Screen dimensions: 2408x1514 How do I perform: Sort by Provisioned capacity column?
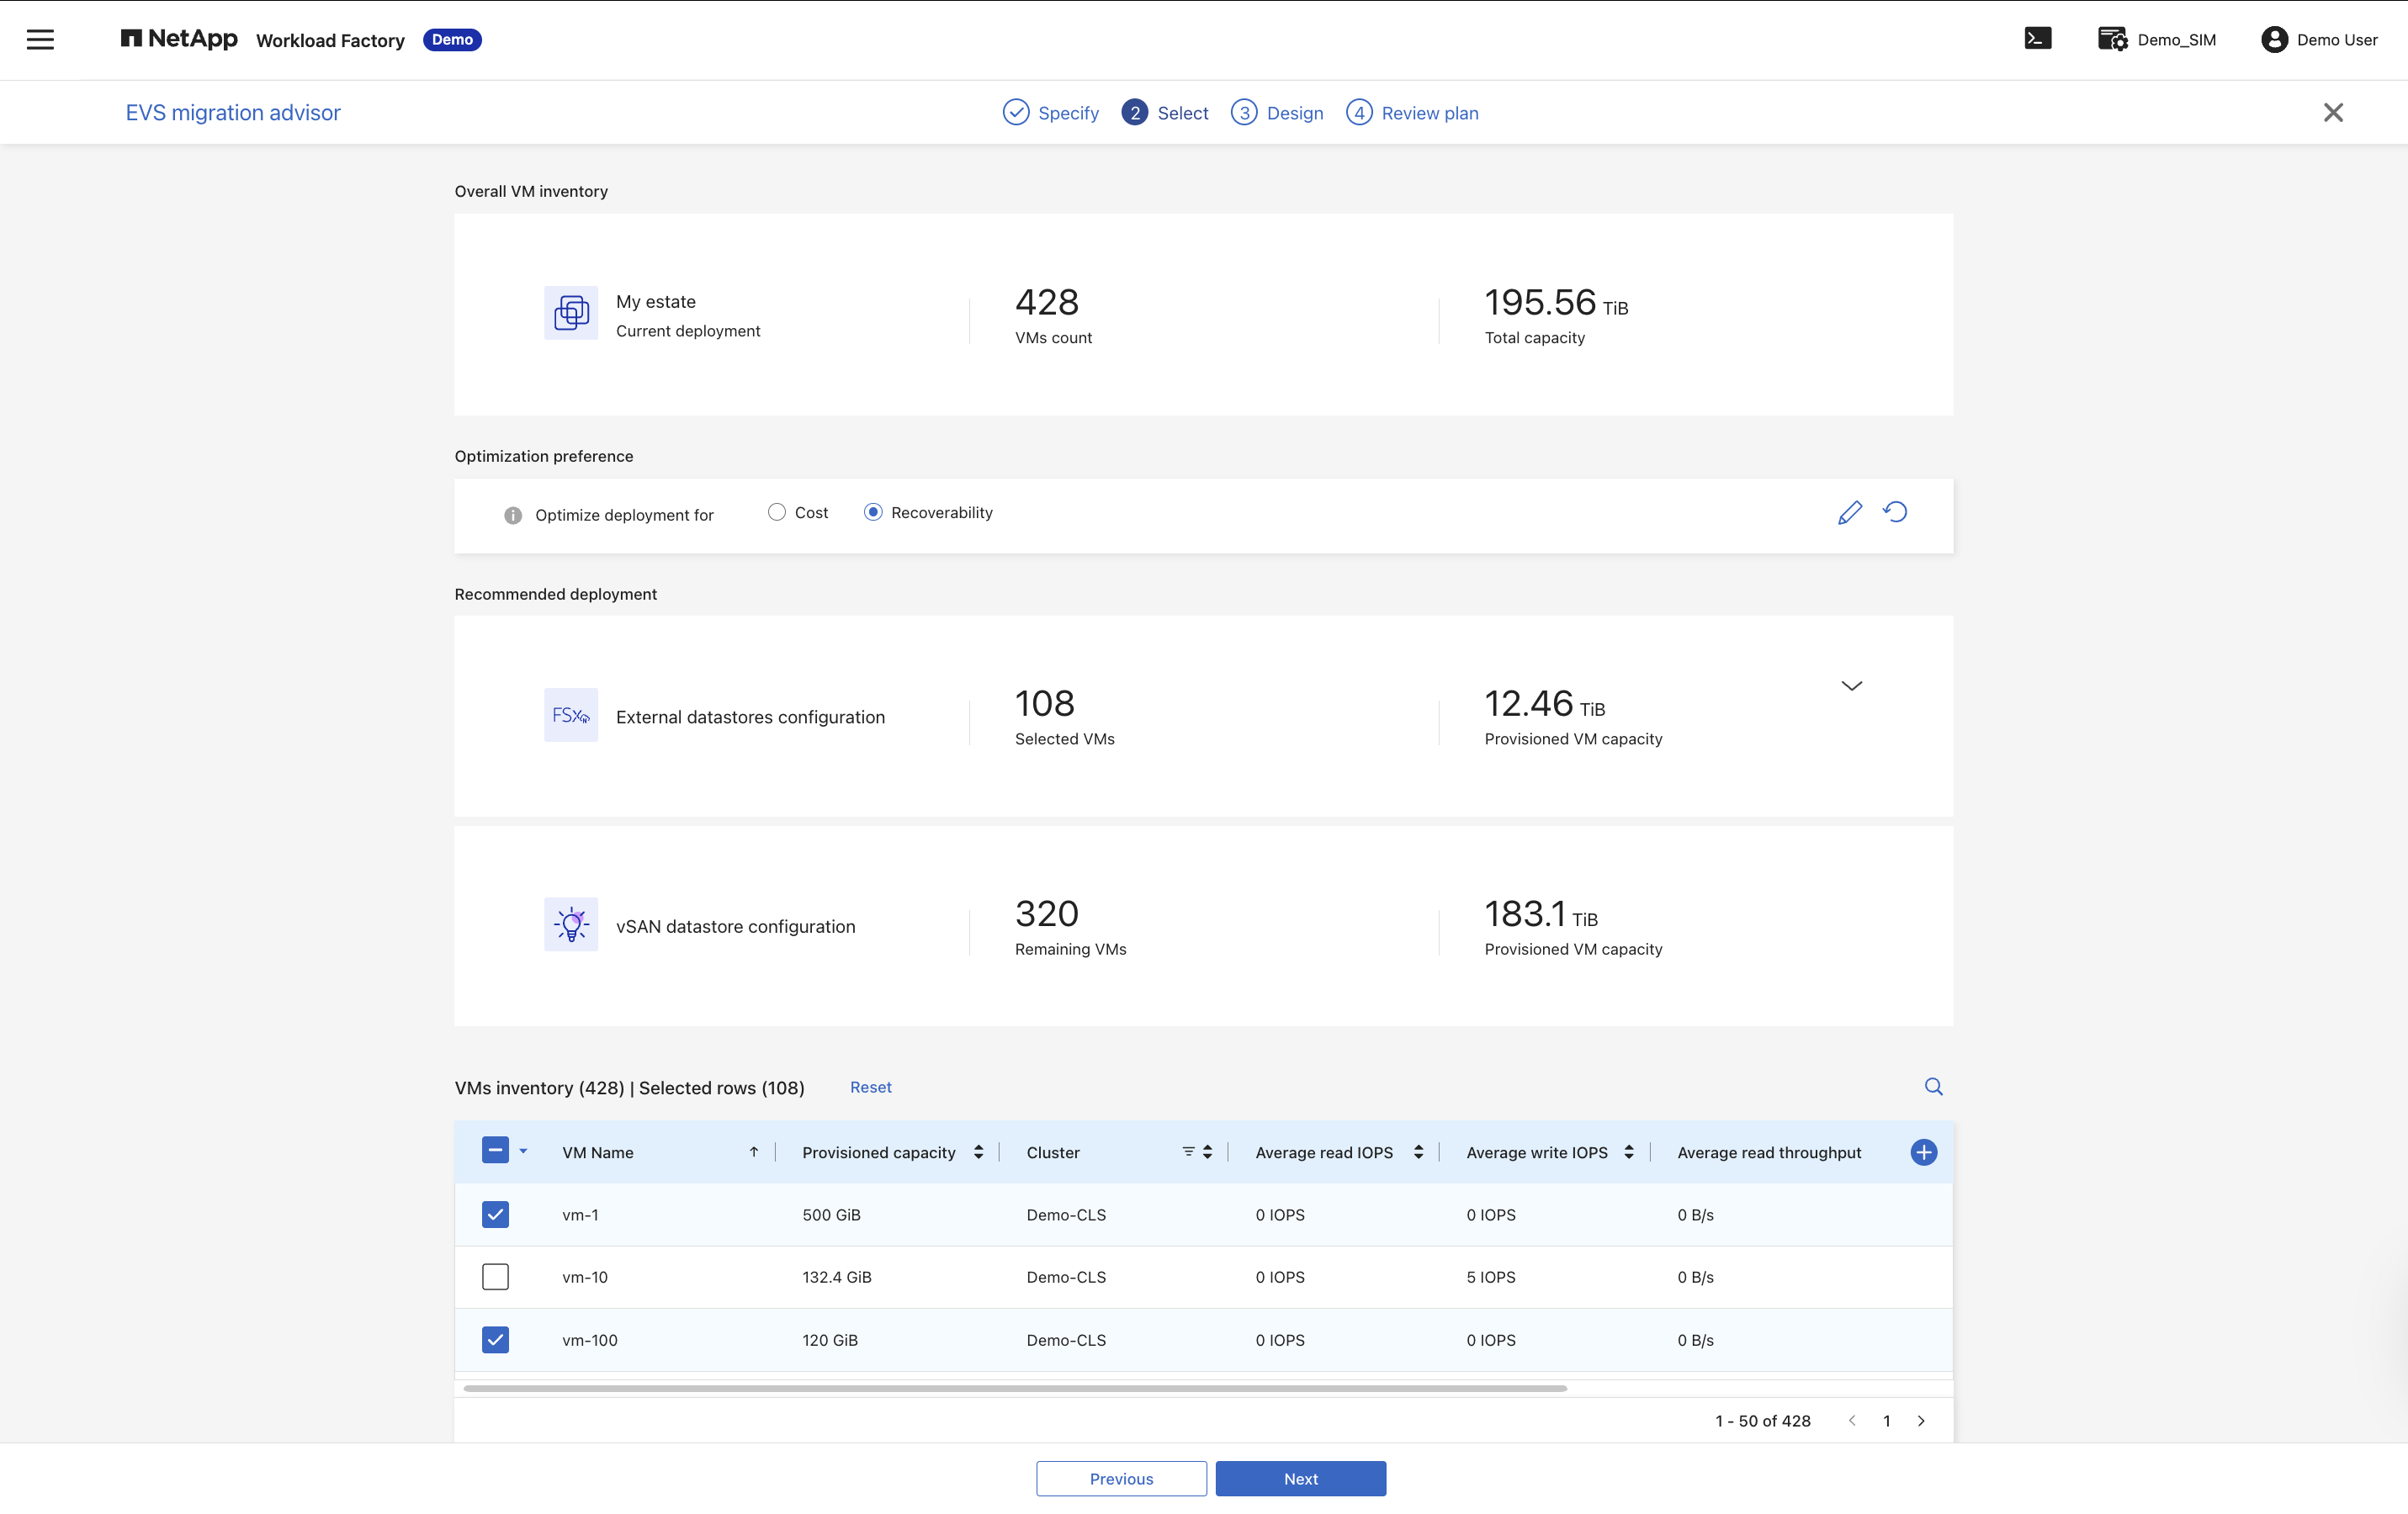tap(978, 1152)
